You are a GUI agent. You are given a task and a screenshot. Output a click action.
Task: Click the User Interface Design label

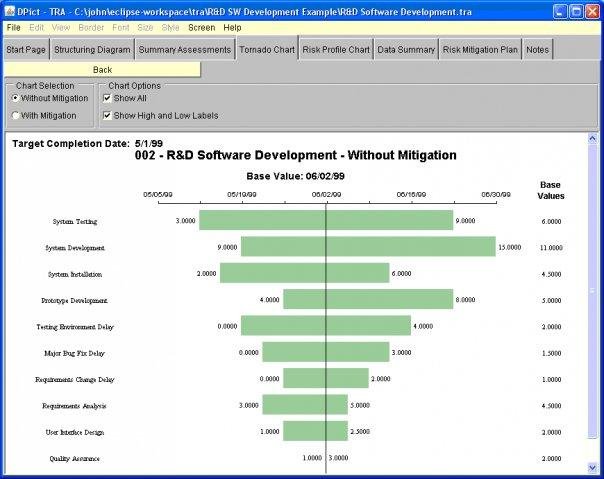[75, 432]
